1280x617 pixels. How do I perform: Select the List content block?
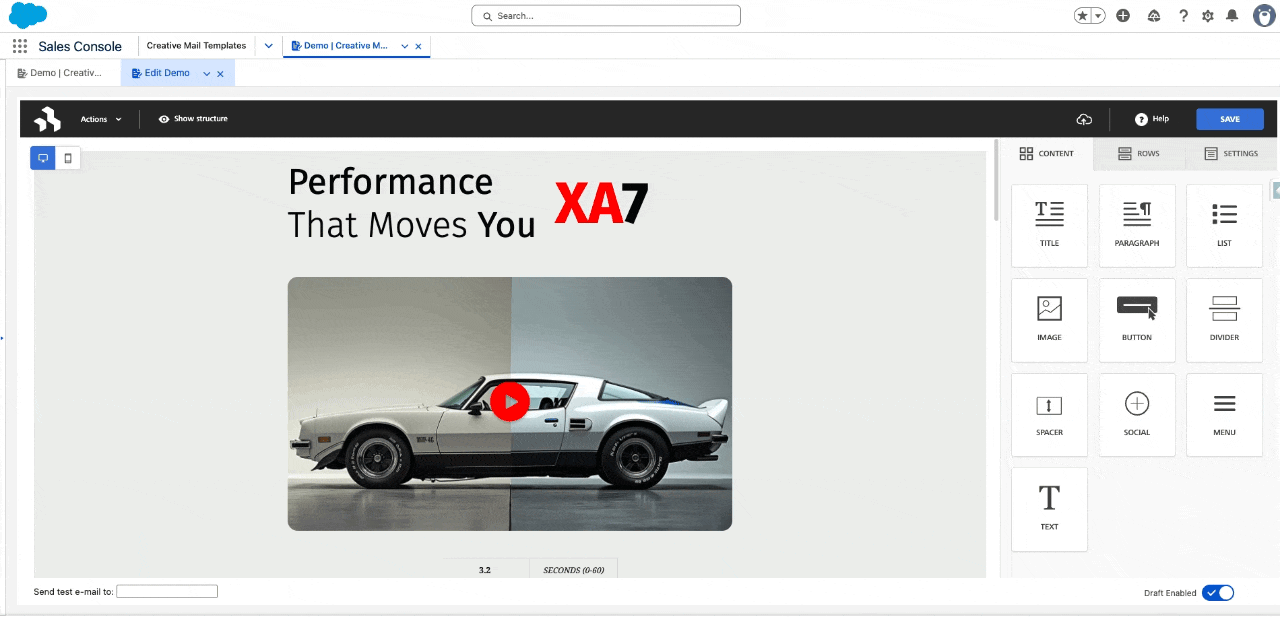pos(1224,225)
